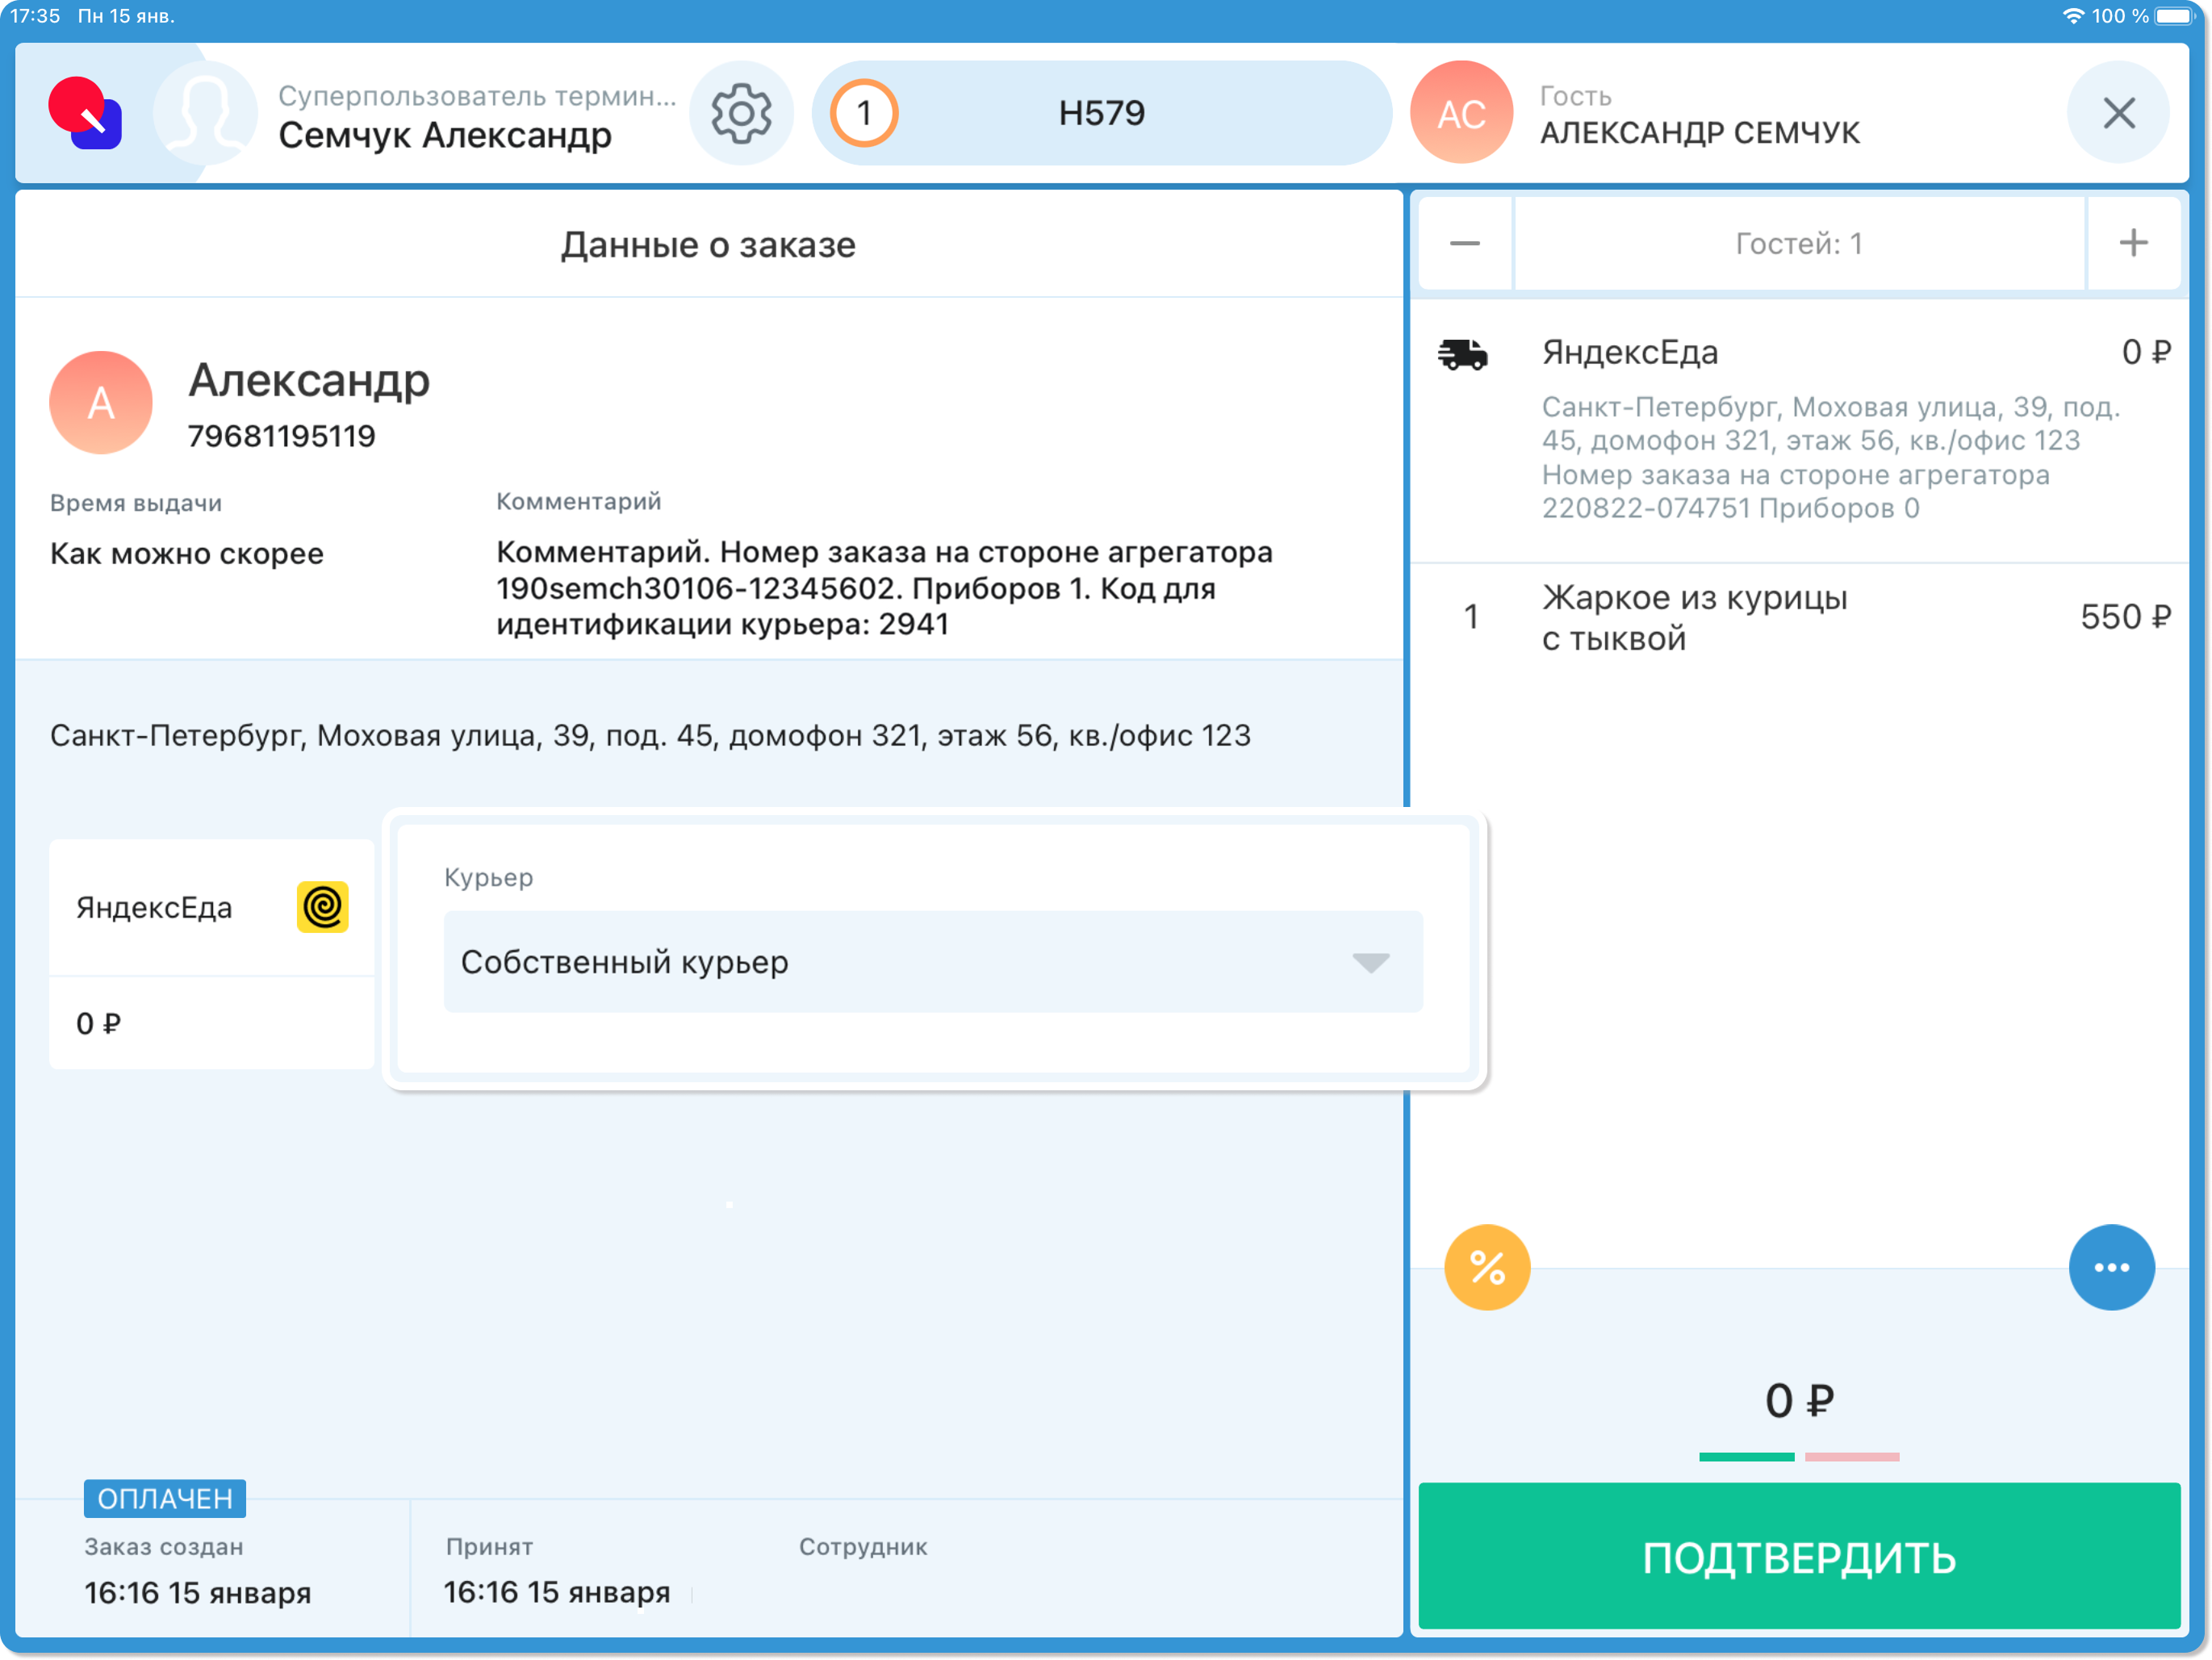Viewport: 2212px width, 1660px height.
Task: Click the dropdown arrow in courier field
Action: [x=1370, y=963]
